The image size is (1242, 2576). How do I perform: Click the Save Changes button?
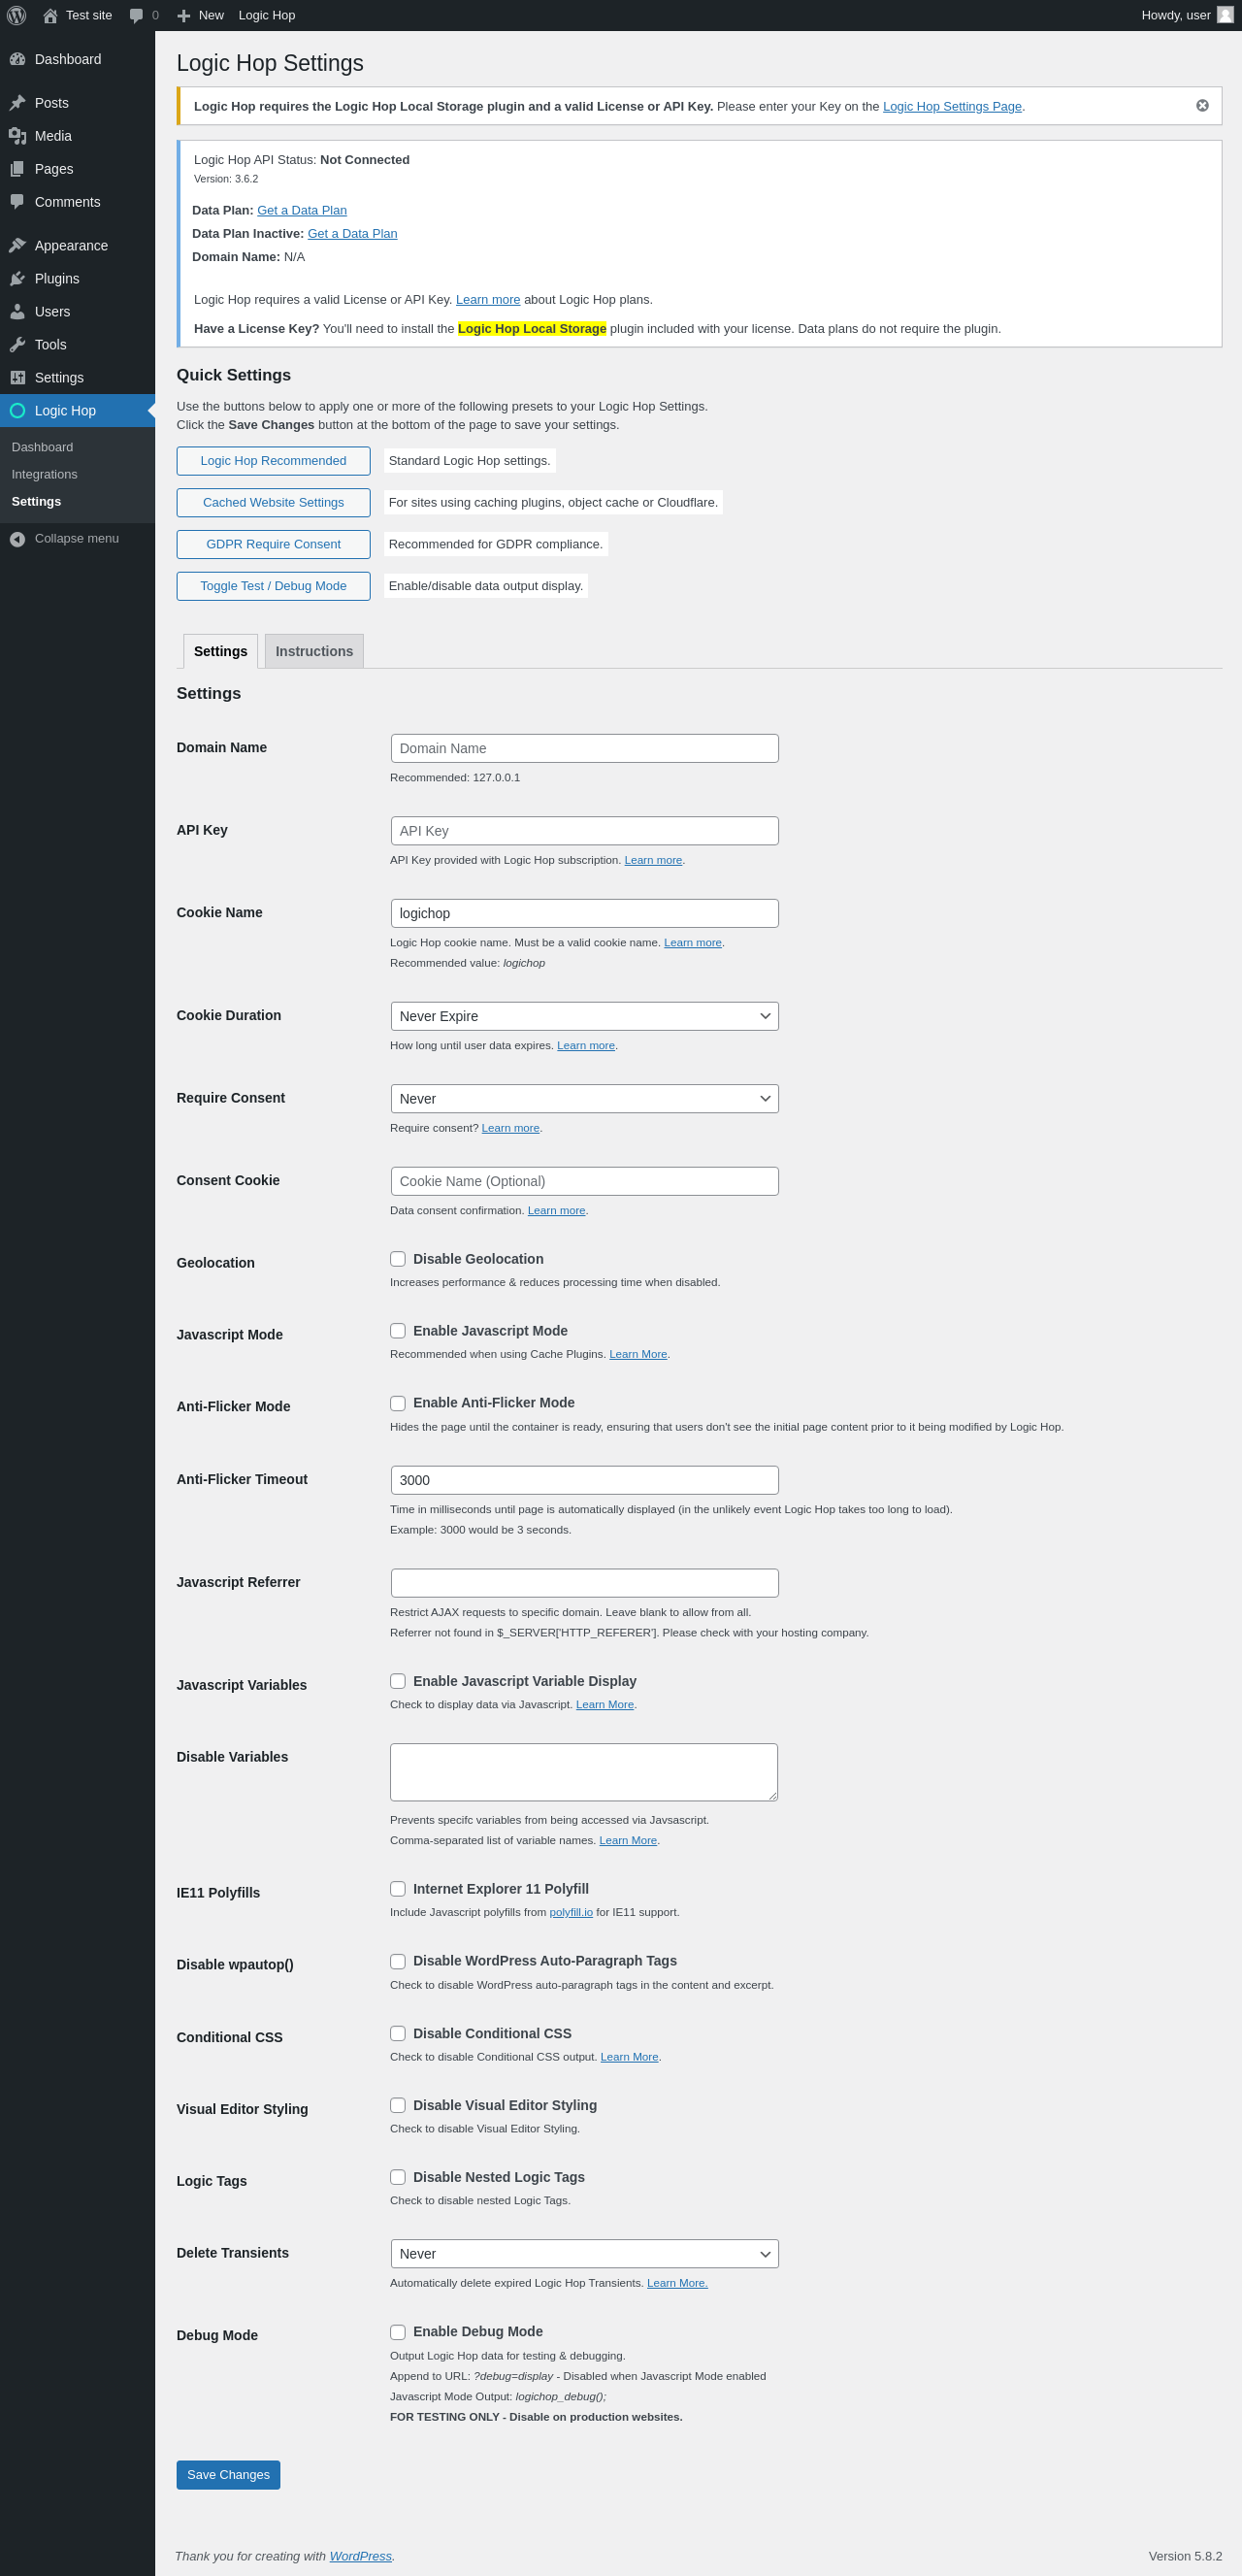point(228,2475)
